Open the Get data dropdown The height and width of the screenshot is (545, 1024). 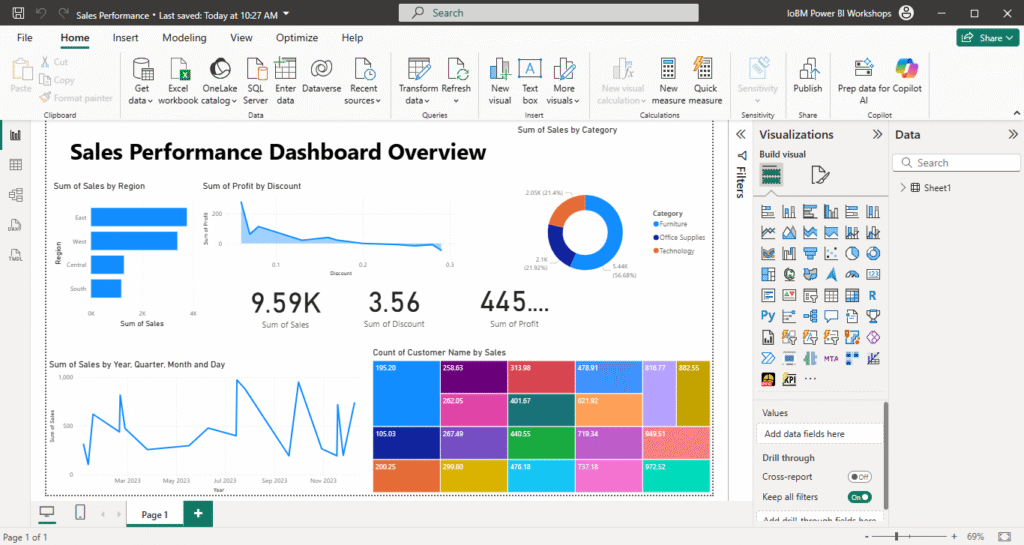coord(141,101)
